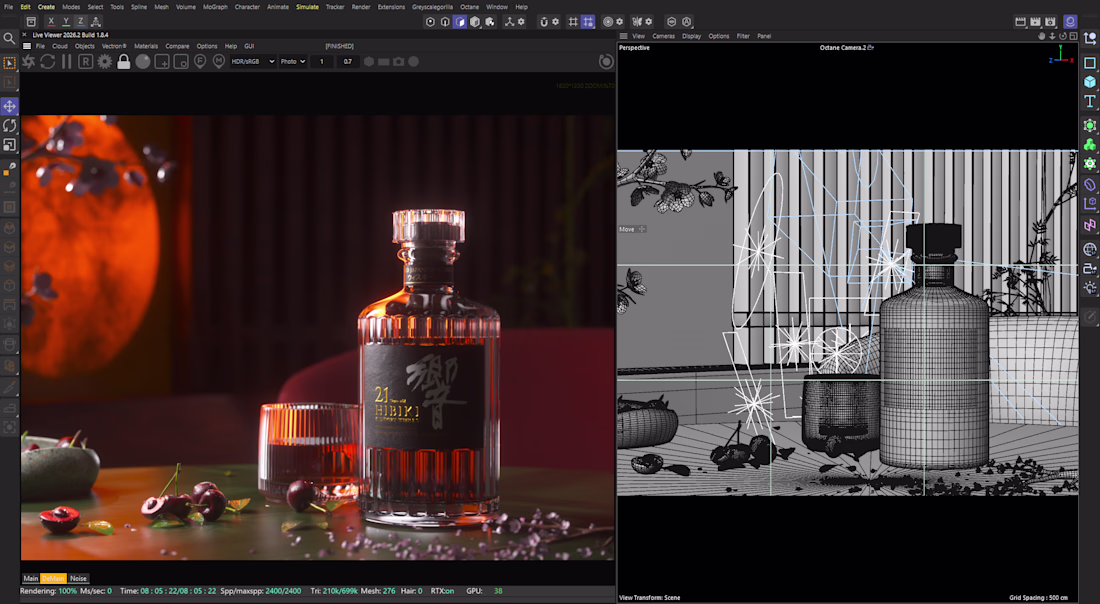The image size is (1100, 604).
Task: Open the Cloud menu in Live Viewer
Action: 60,46
